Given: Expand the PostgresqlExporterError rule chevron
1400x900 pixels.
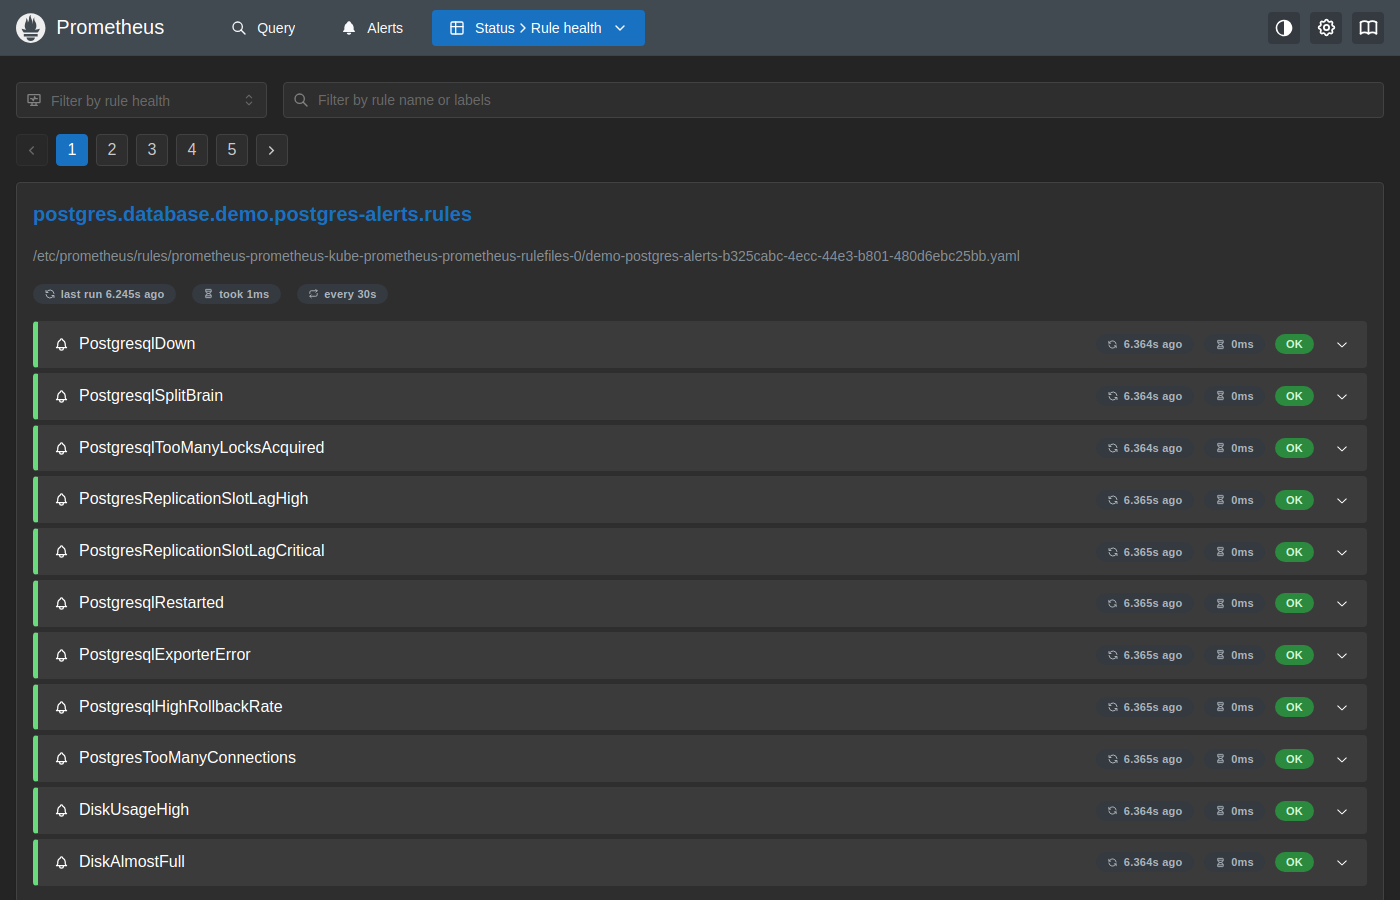Looking at the screenshot, I should coord(1342,656).
